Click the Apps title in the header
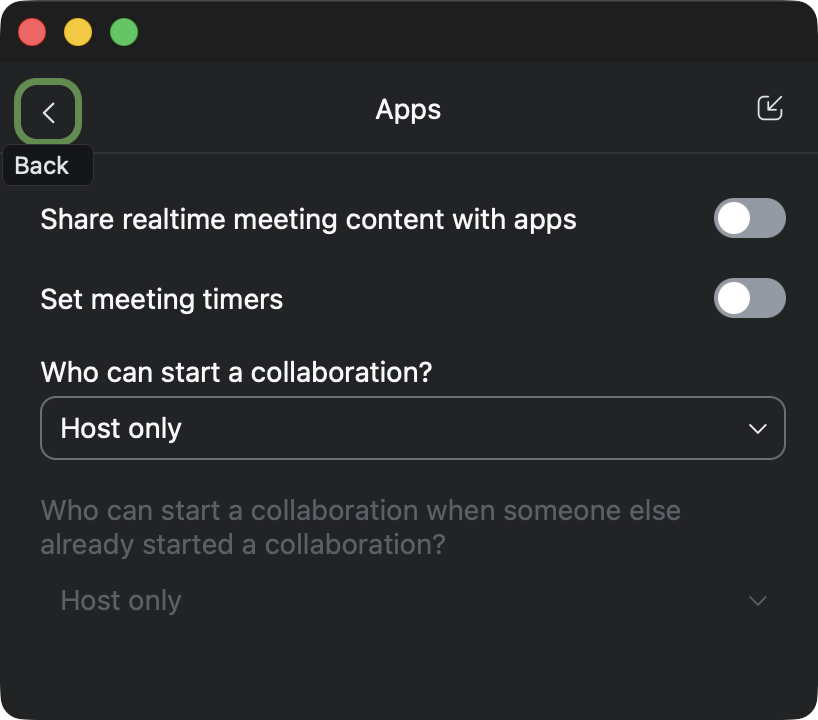 click(408, 110)
